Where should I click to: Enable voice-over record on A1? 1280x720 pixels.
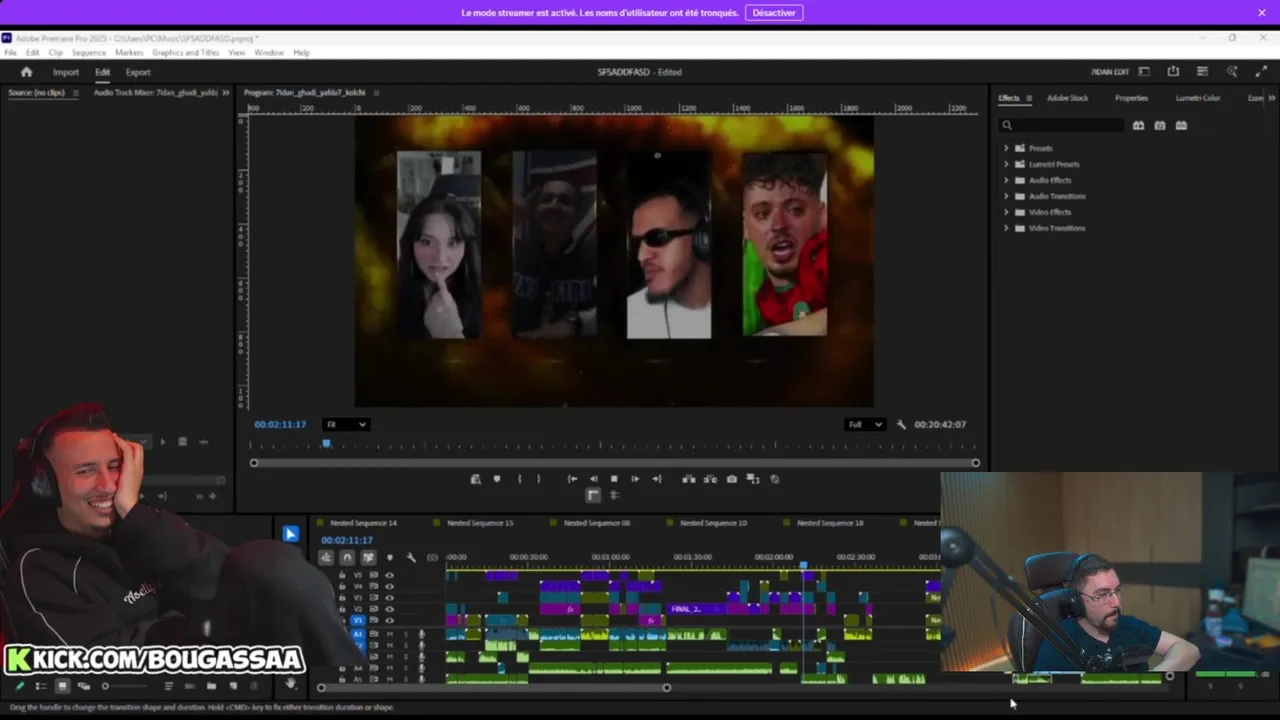pos(421,634)
